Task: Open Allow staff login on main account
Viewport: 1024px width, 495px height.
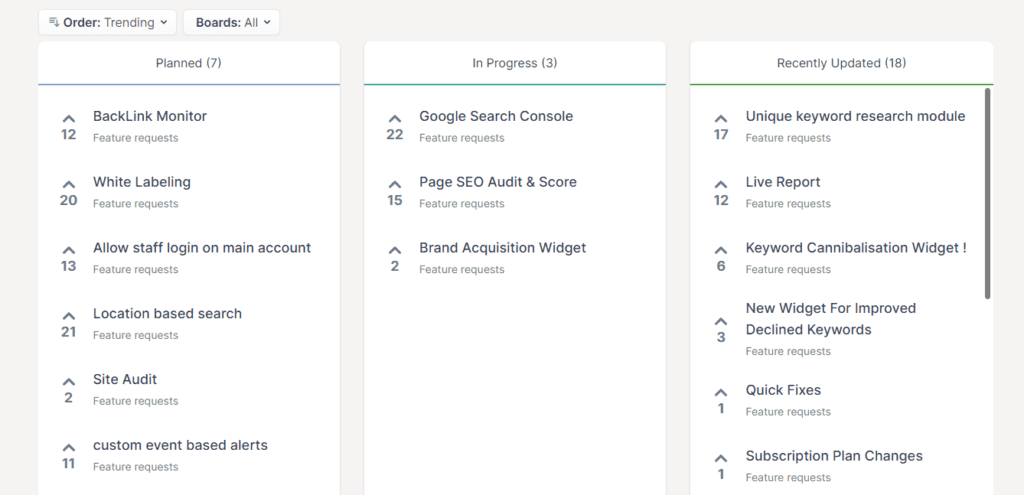Action: coord(202,248)
